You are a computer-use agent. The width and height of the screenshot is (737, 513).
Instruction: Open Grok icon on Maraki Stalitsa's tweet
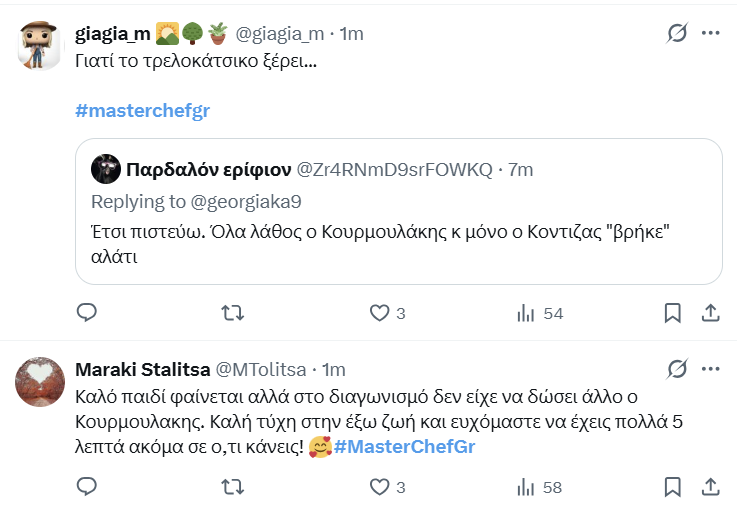pos(677,370)
